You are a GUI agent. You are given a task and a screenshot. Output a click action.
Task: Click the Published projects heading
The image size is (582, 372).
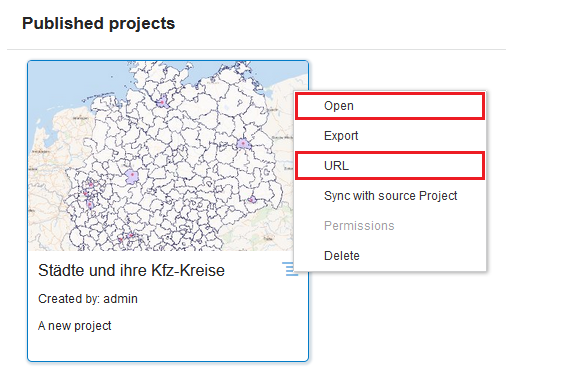98,23
